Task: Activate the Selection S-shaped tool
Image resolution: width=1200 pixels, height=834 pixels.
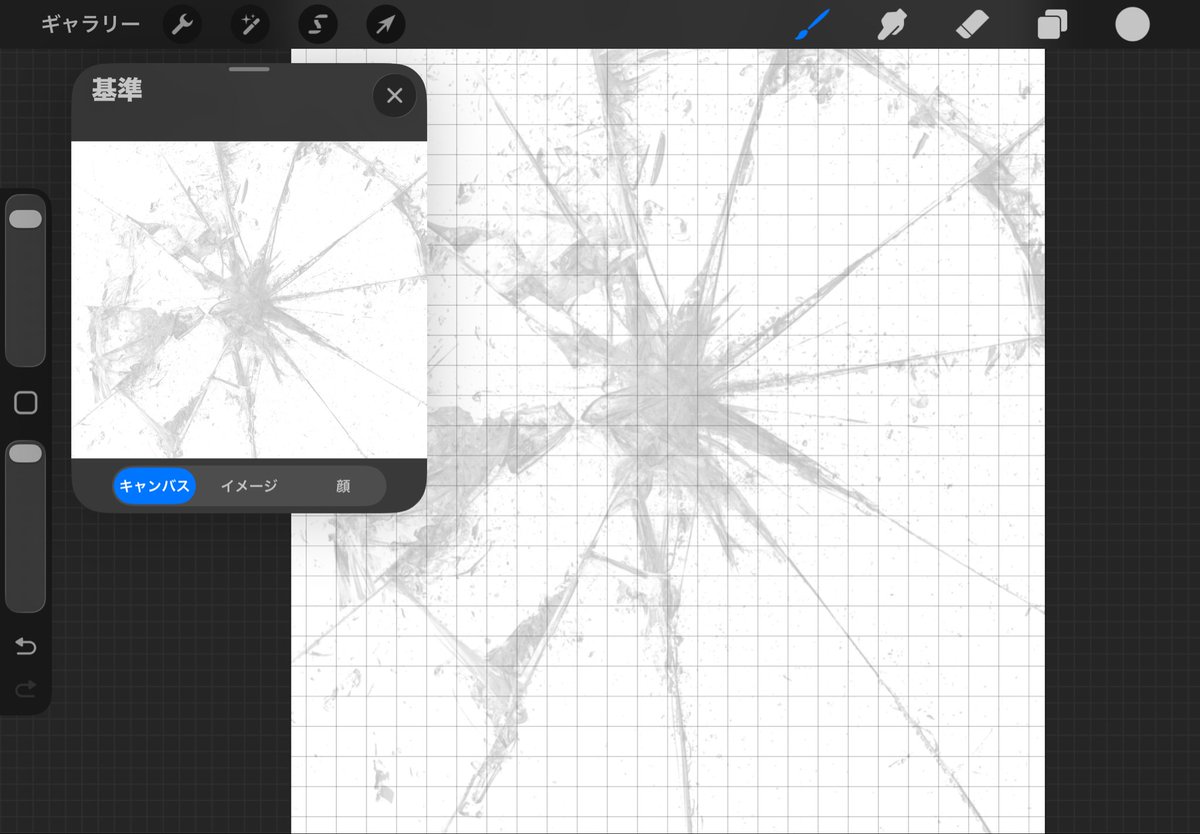Action: tap(317, 24)
